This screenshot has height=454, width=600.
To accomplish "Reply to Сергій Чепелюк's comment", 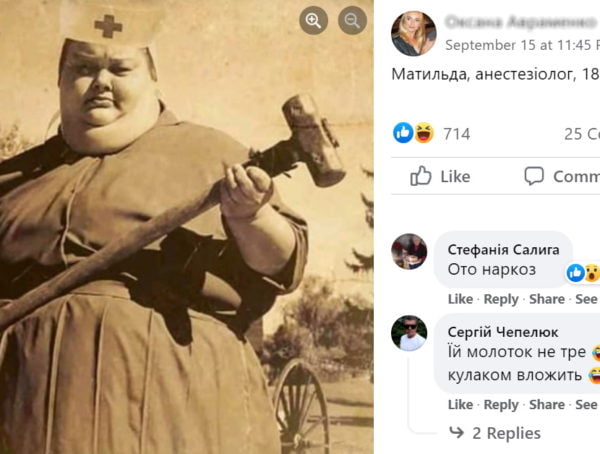I will (501, 405).
